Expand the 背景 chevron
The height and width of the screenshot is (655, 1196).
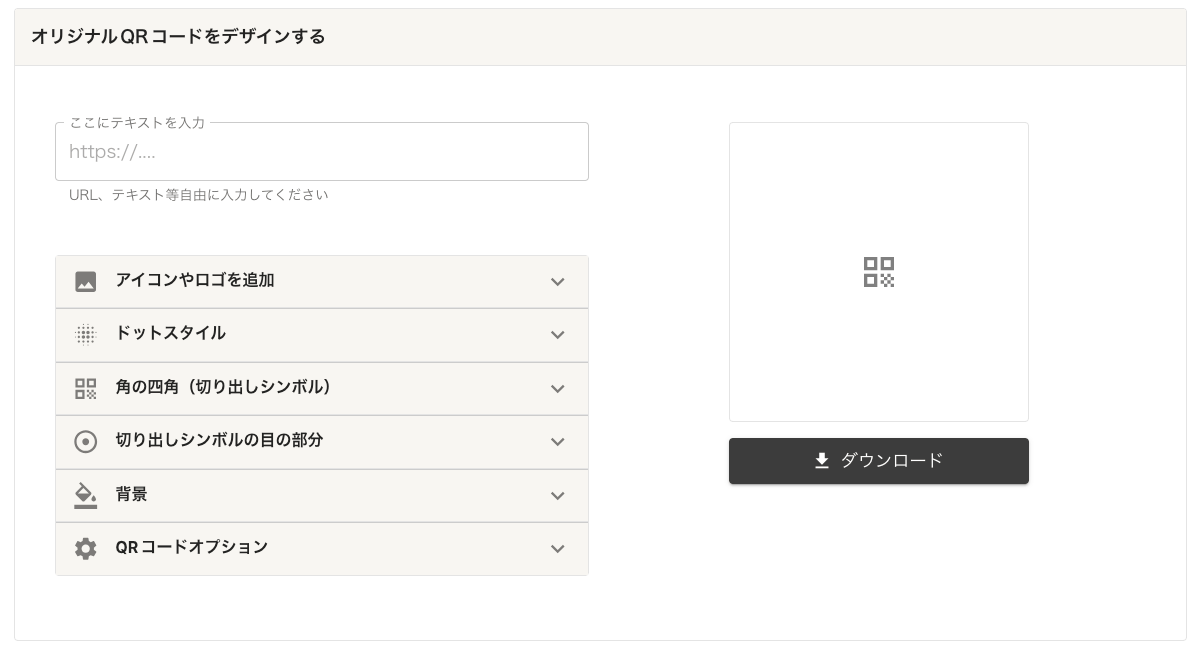pyautogui.click(x=558, y=495)
